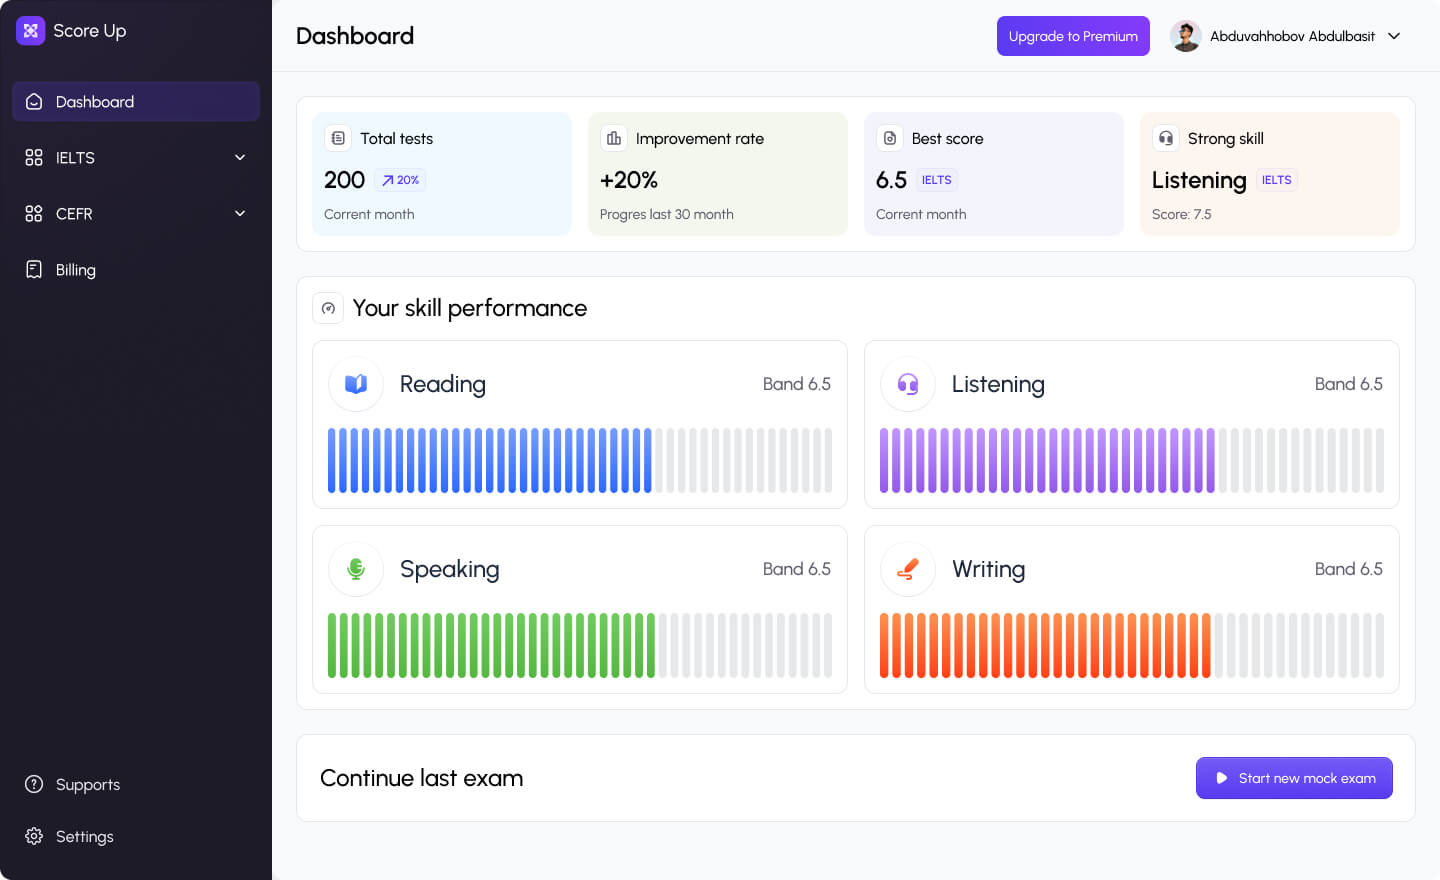Open the Billing page

coord(75,270)
